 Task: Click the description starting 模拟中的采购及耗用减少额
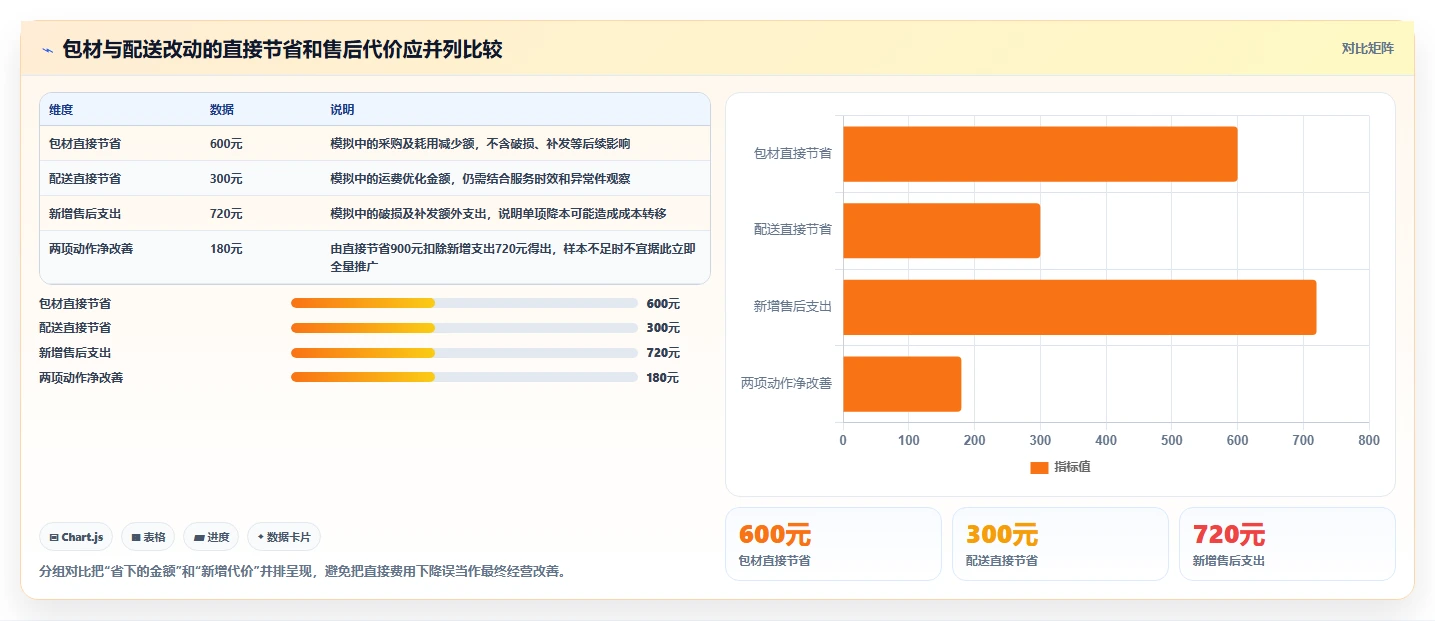(x=480, y=144)
